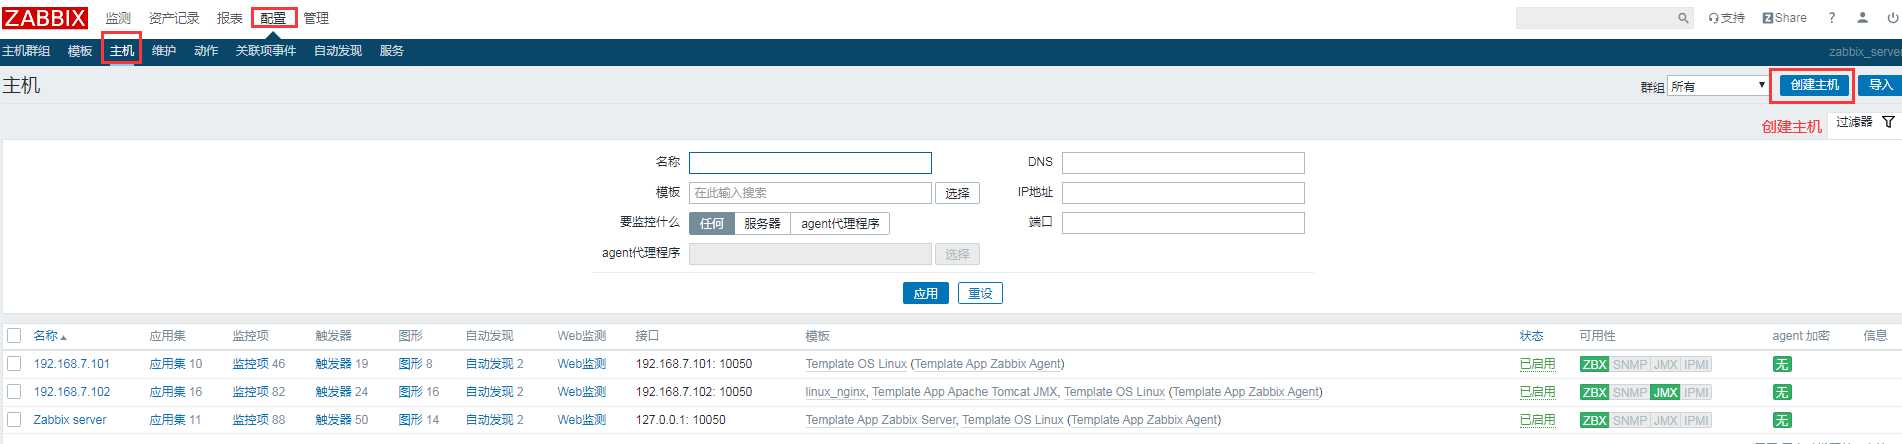
Task: Select checkbox for host 192.168.7.102
Action: click(14, 392)
